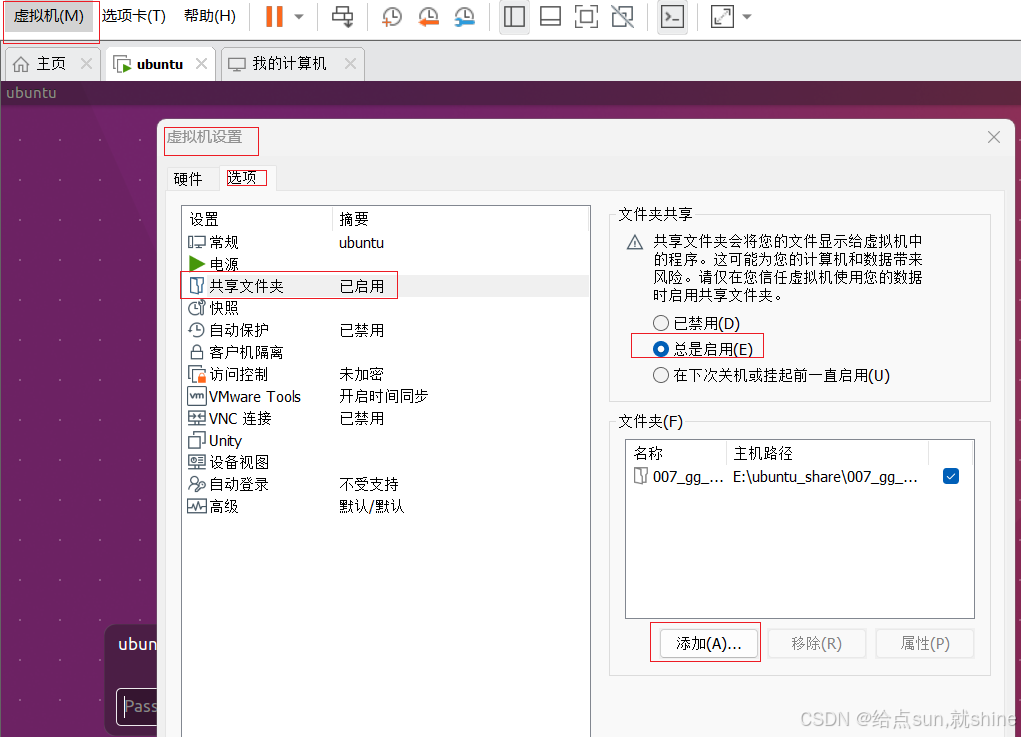
Task: Open the 选项卡(T) menu
Action: click(x=133, y=16)
